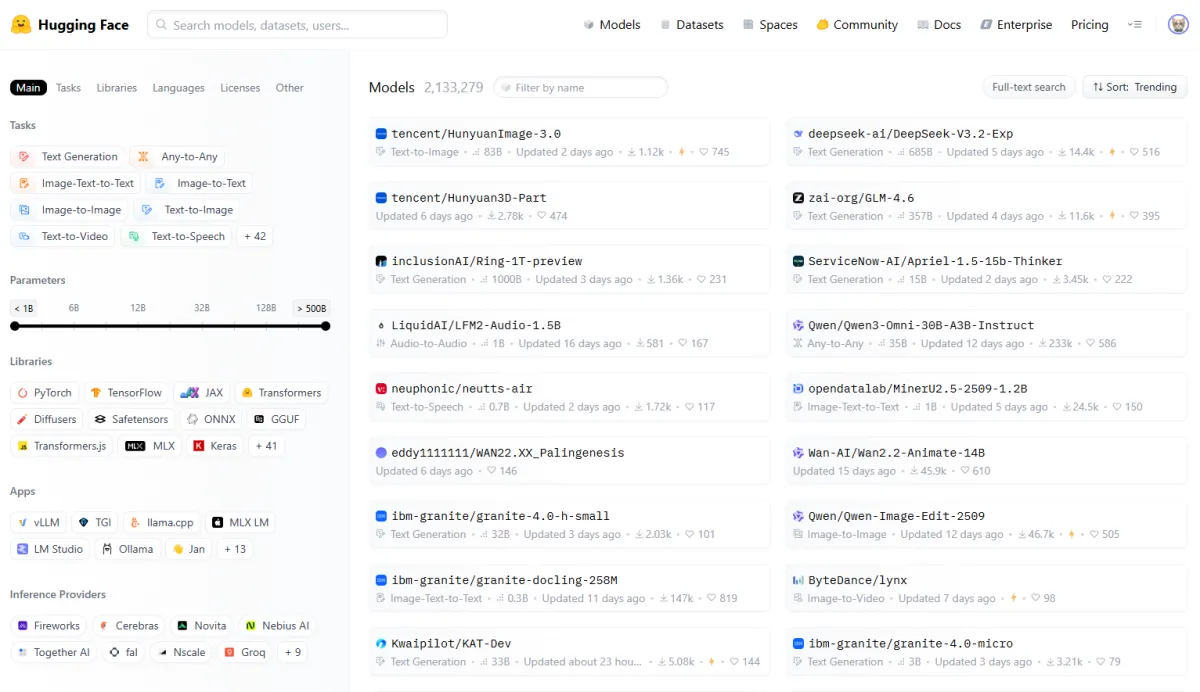1200x692 pixels.
Task: Open the extra navigation menu icon
Action: pos(1134,25)
